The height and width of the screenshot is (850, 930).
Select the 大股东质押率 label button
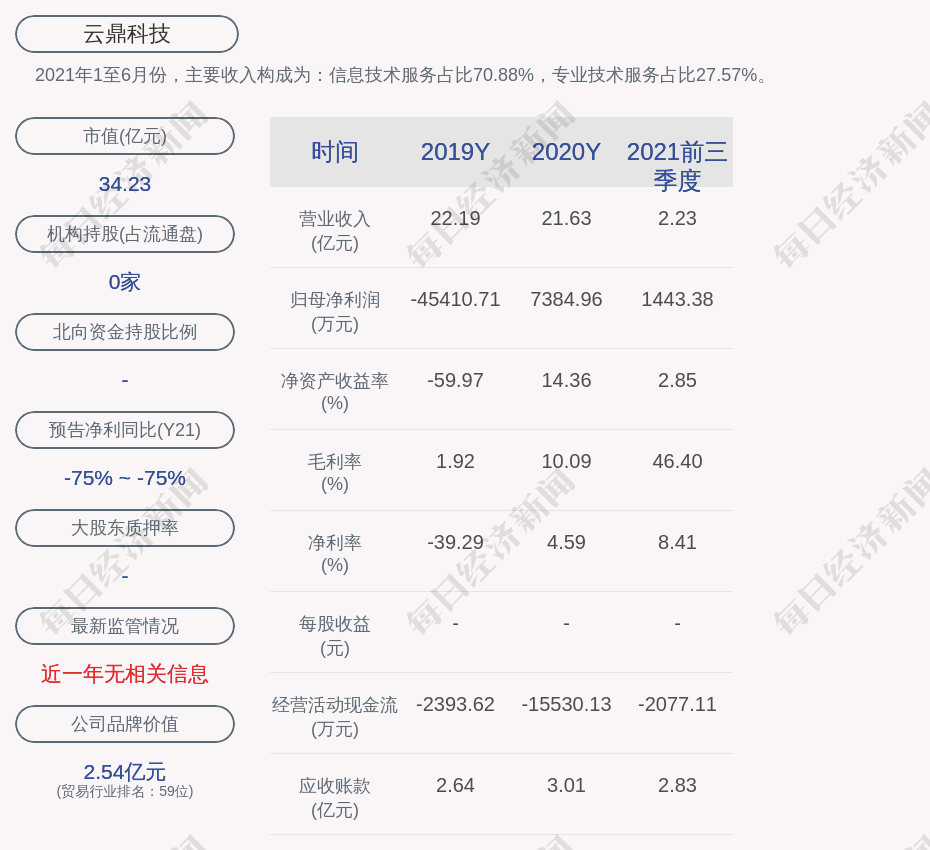pos(125,528)
